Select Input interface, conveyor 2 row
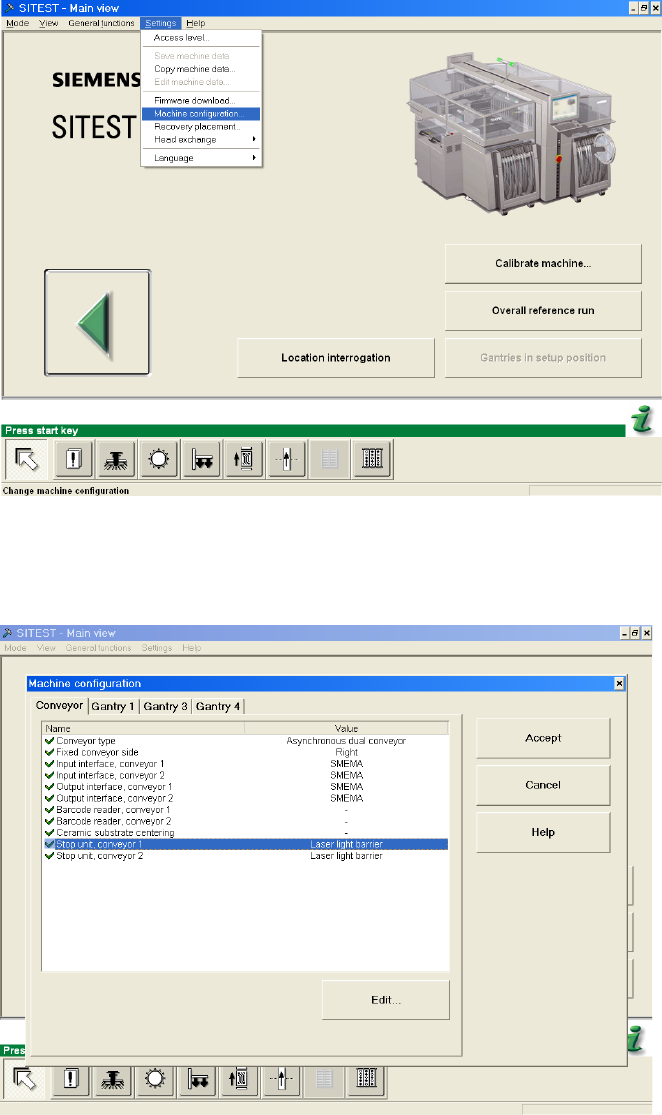662x1115 pixels. click(x=245, y=775)
